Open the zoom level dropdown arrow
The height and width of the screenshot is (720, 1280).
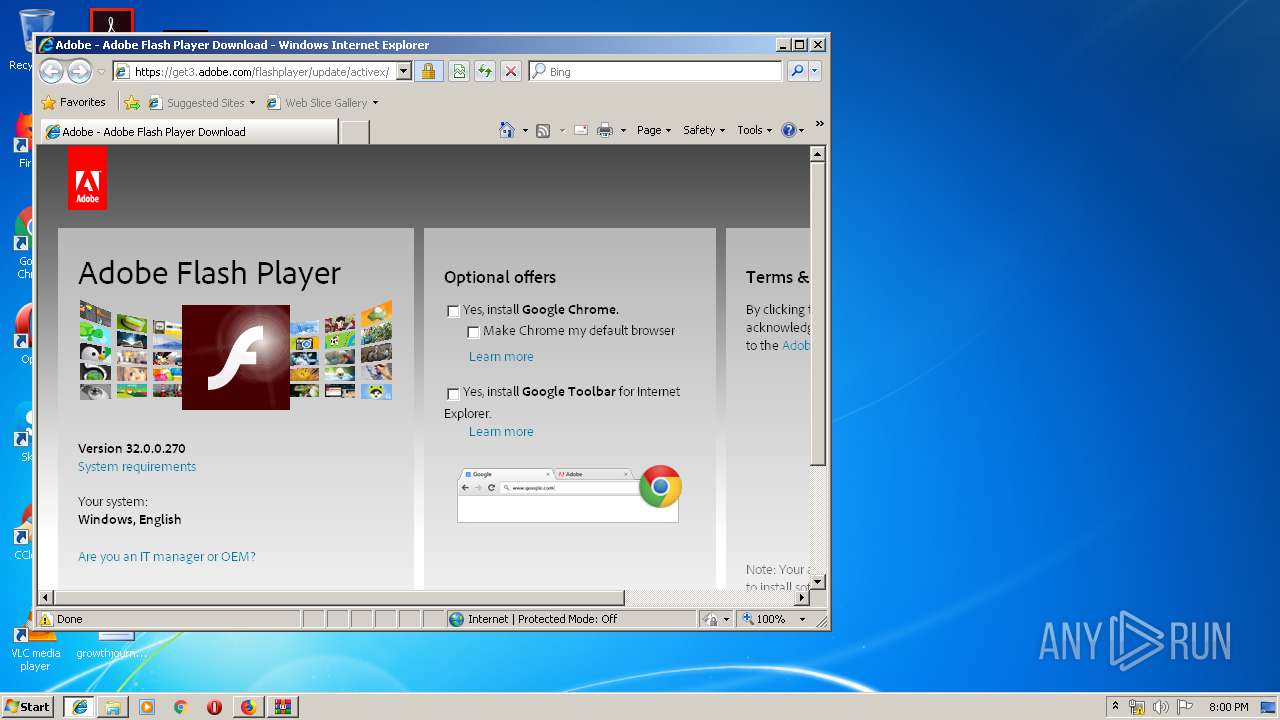(802, 619)
